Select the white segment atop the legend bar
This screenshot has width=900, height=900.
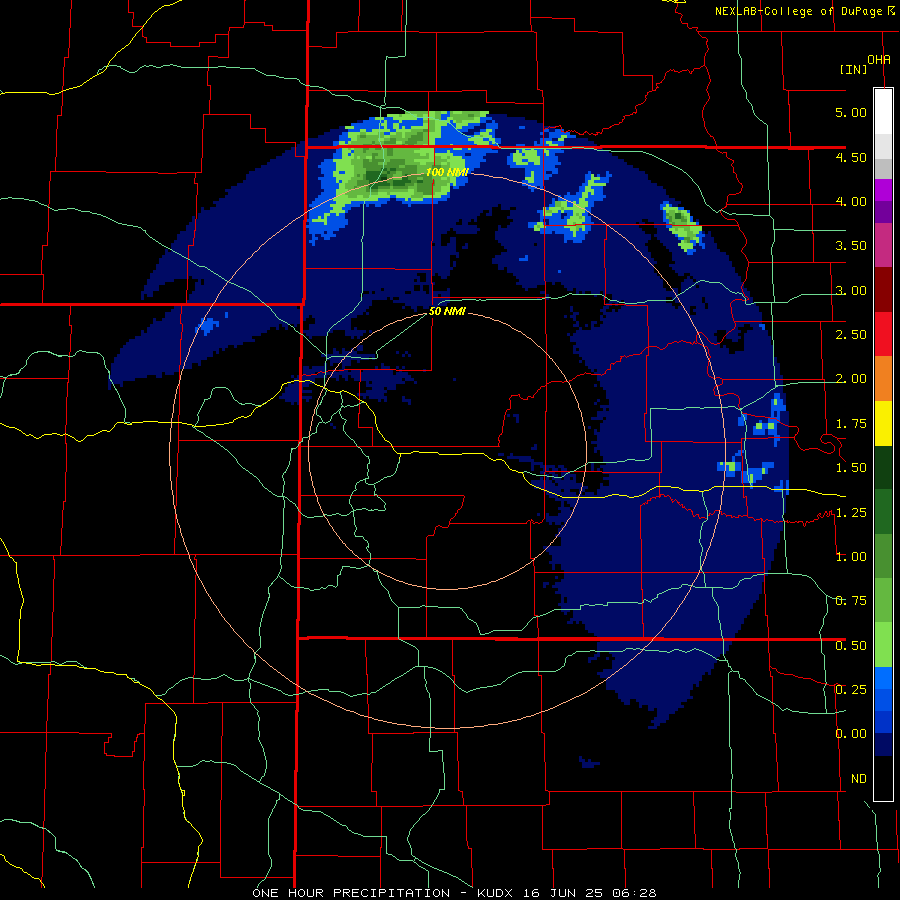tap(883, 111)
